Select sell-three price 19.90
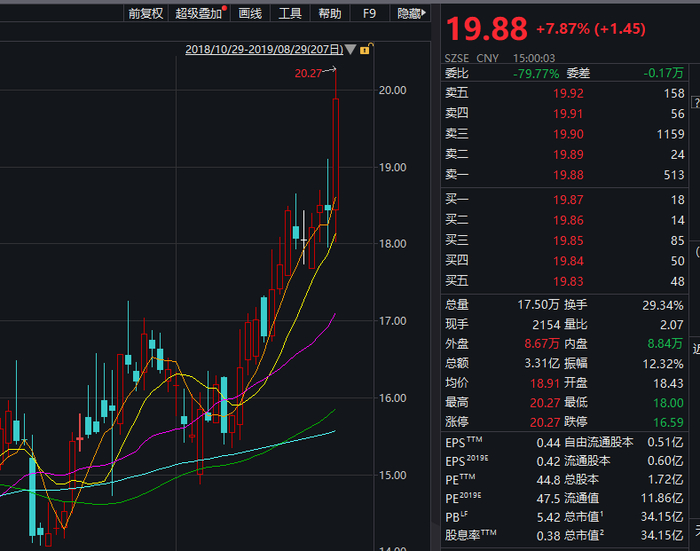The width and height of the screenshot is (700, 551). point(568,134)
